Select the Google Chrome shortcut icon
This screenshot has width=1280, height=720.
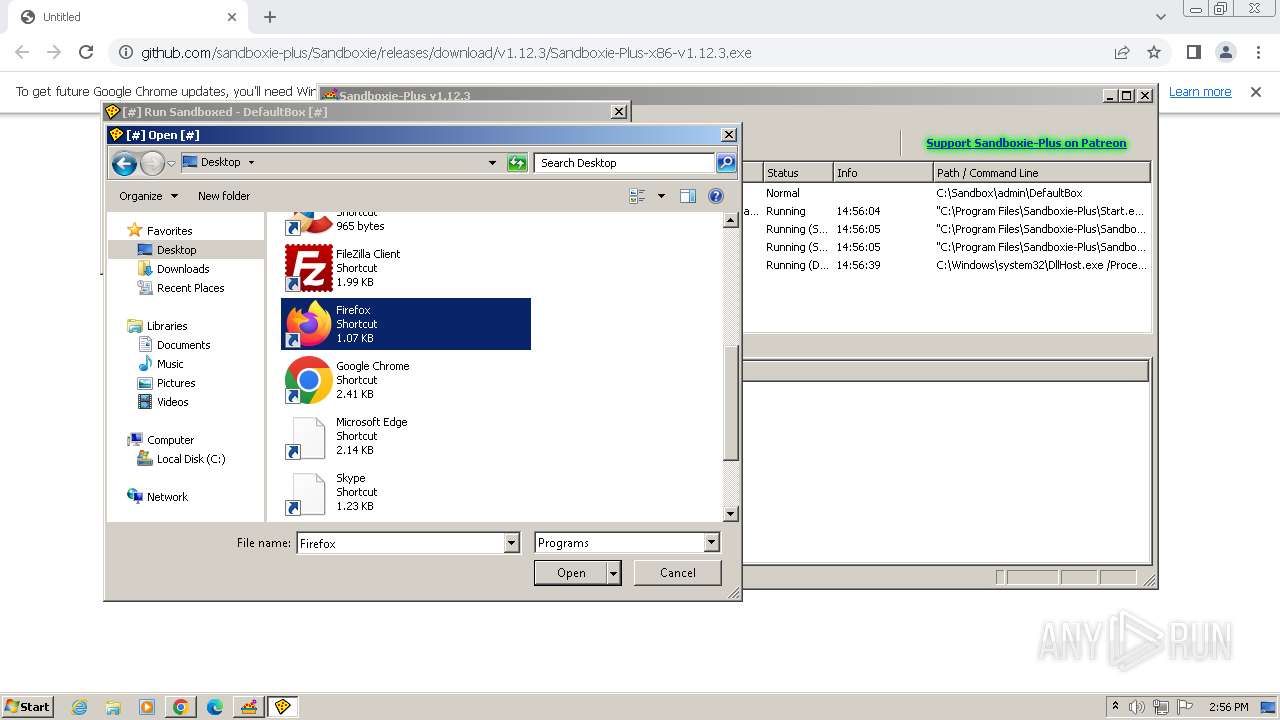tap(308, 380)
